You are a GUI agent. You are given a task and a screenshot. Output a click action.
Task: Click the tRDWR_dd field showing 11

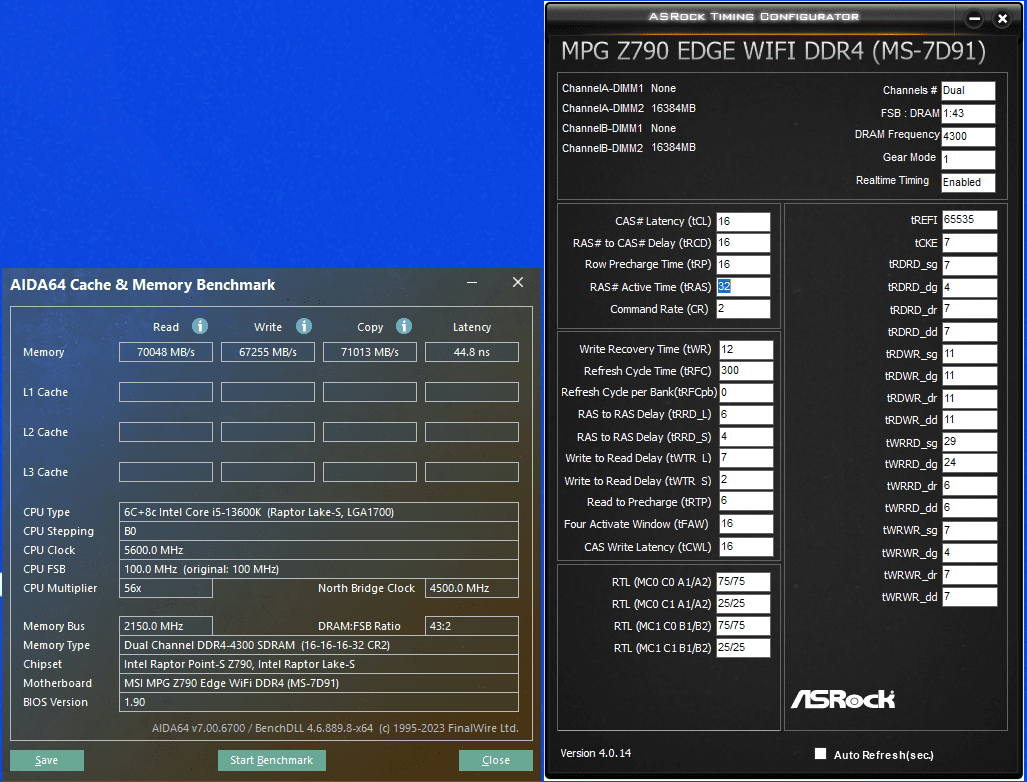969,420
